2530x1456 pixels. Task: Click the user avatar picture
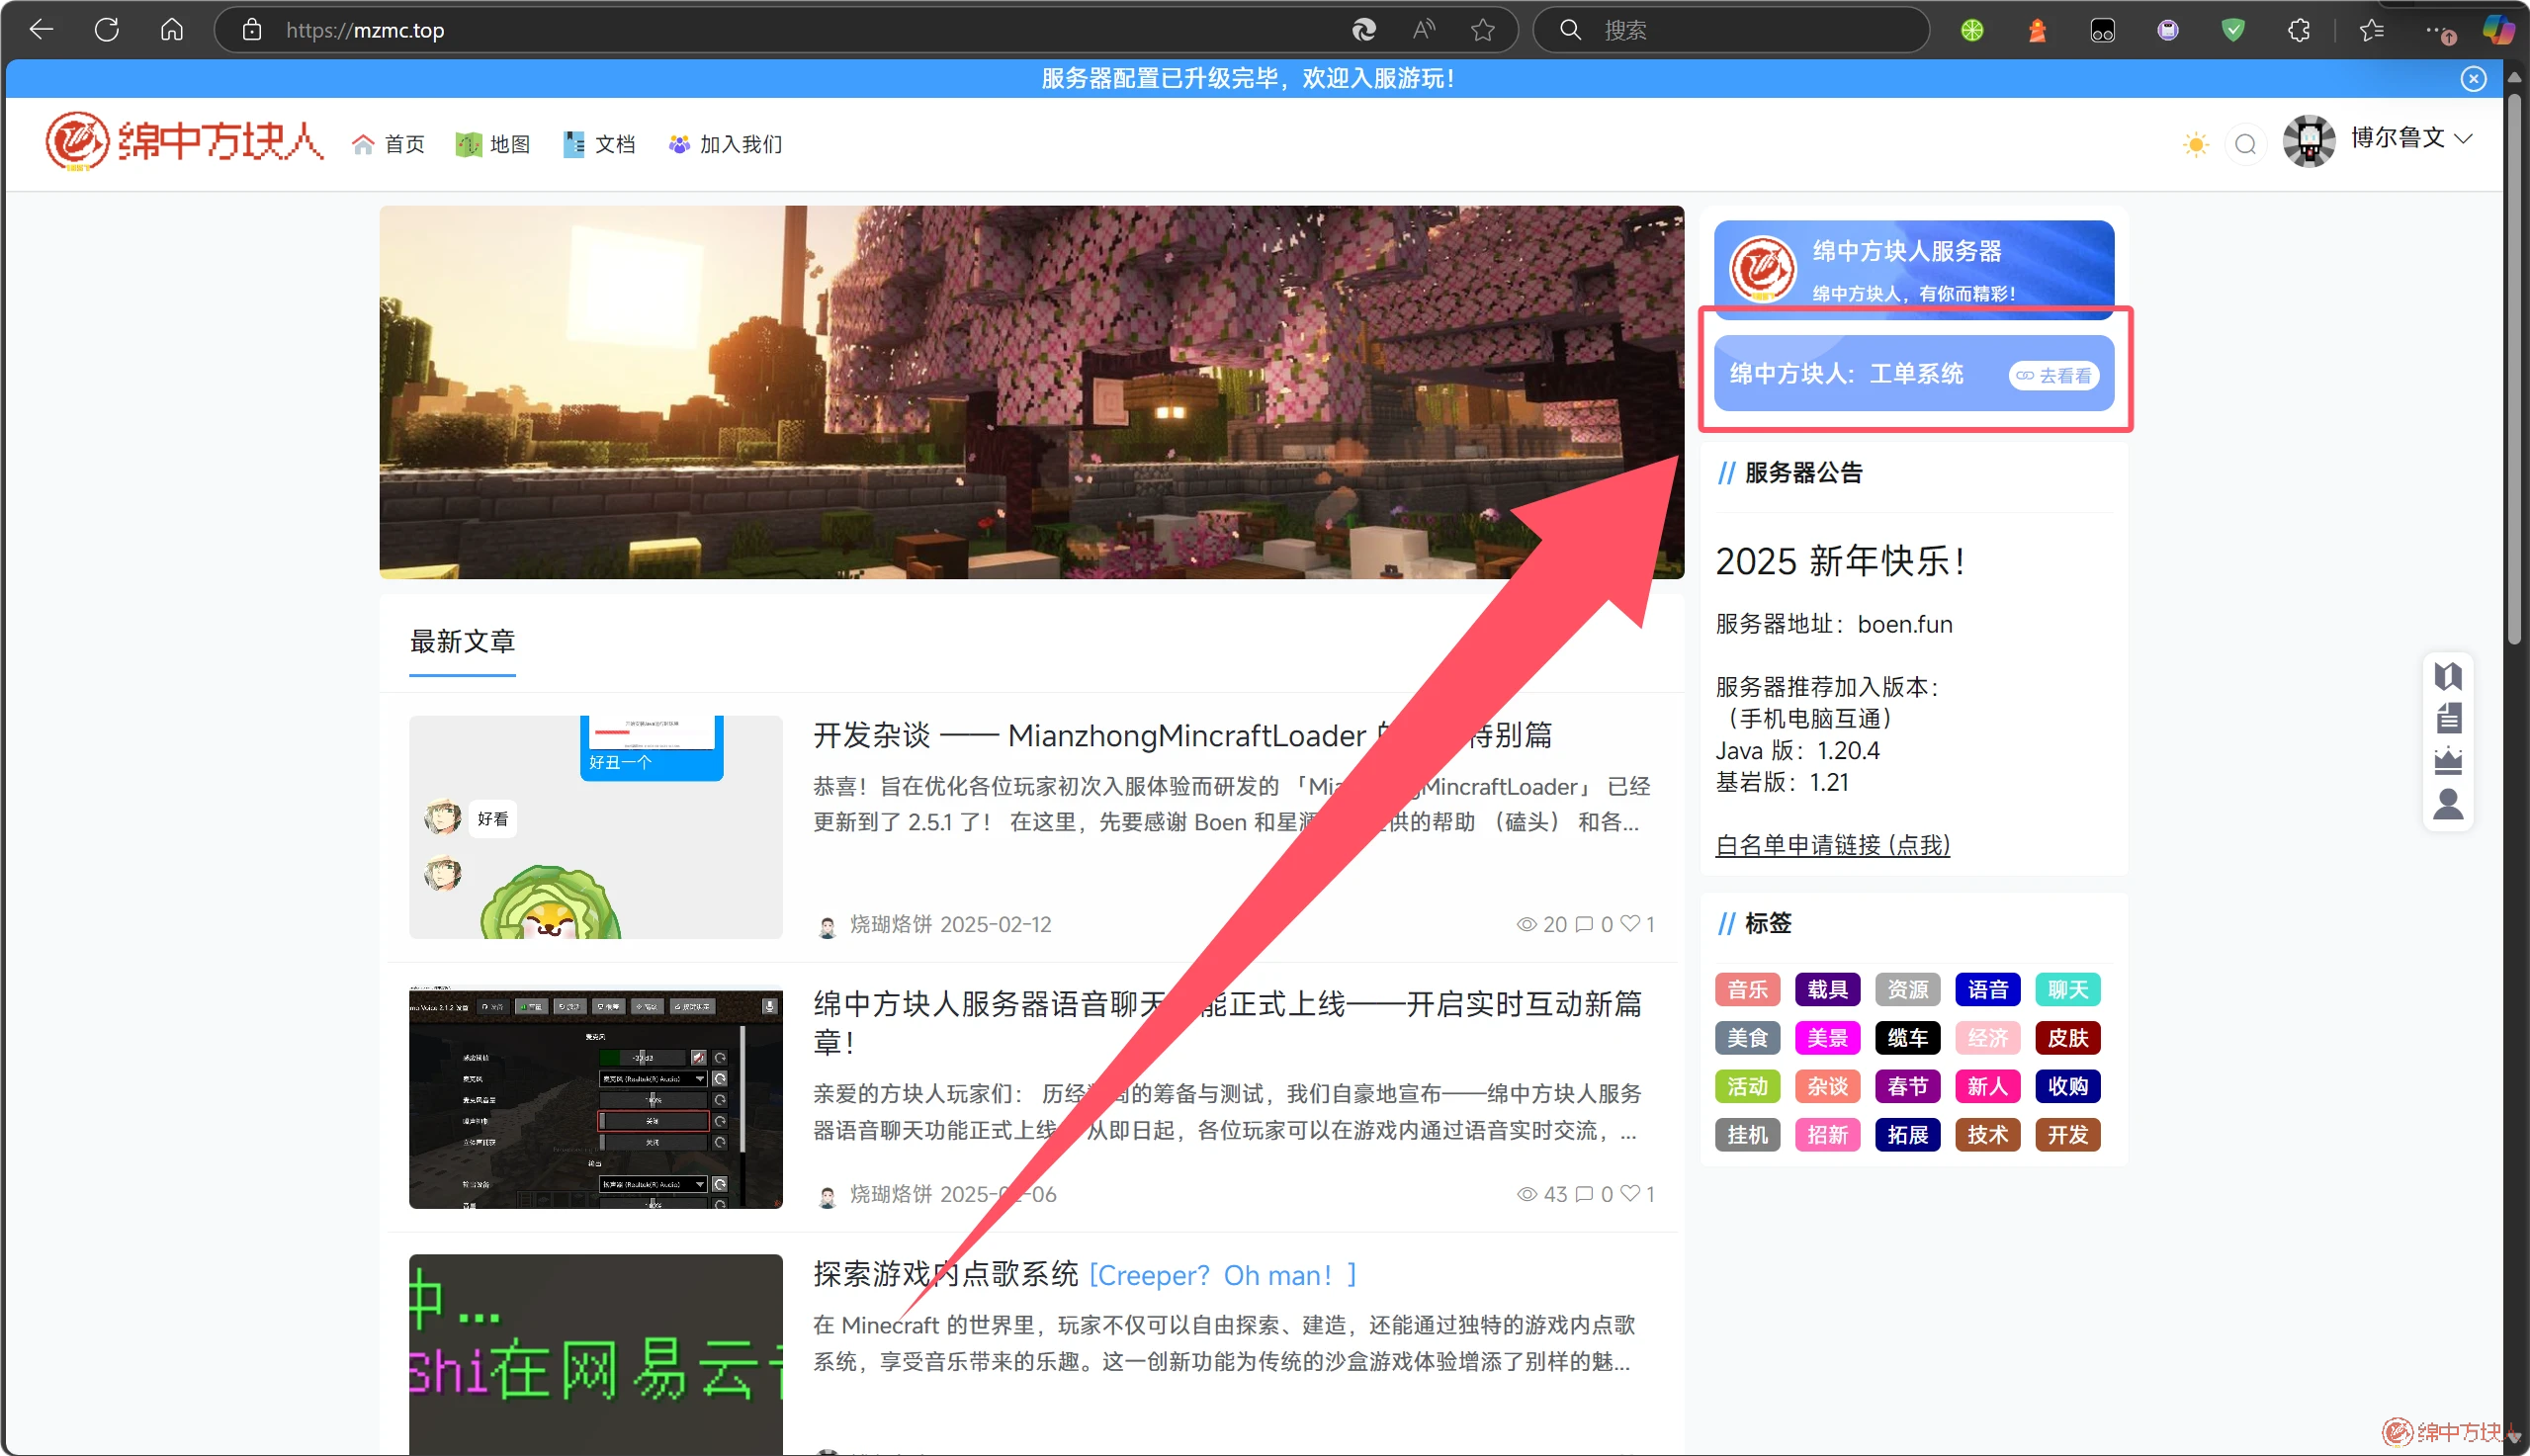2309,141
